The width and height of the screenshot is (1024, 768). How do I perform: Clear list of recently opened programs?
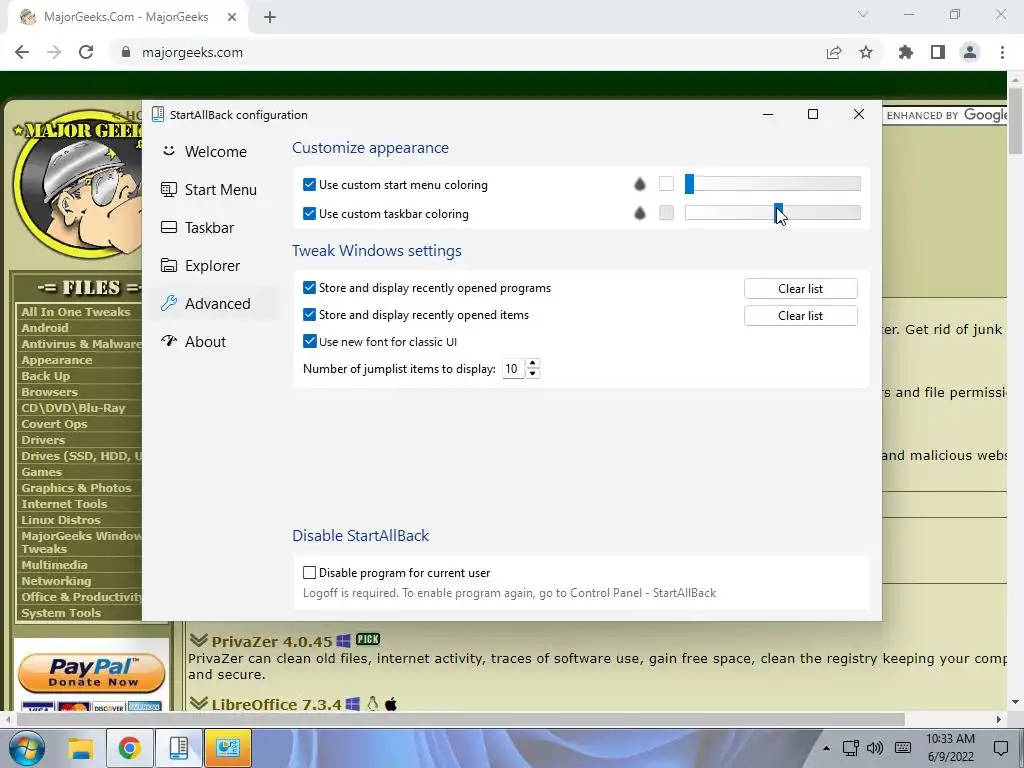(x=801, y=289)
